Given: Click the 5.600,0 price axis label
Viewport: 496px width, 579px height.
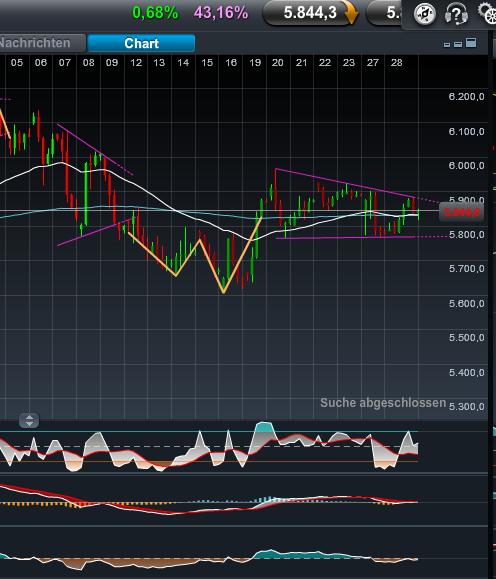Looking at the screenshot, I should [x=466, y=304].
